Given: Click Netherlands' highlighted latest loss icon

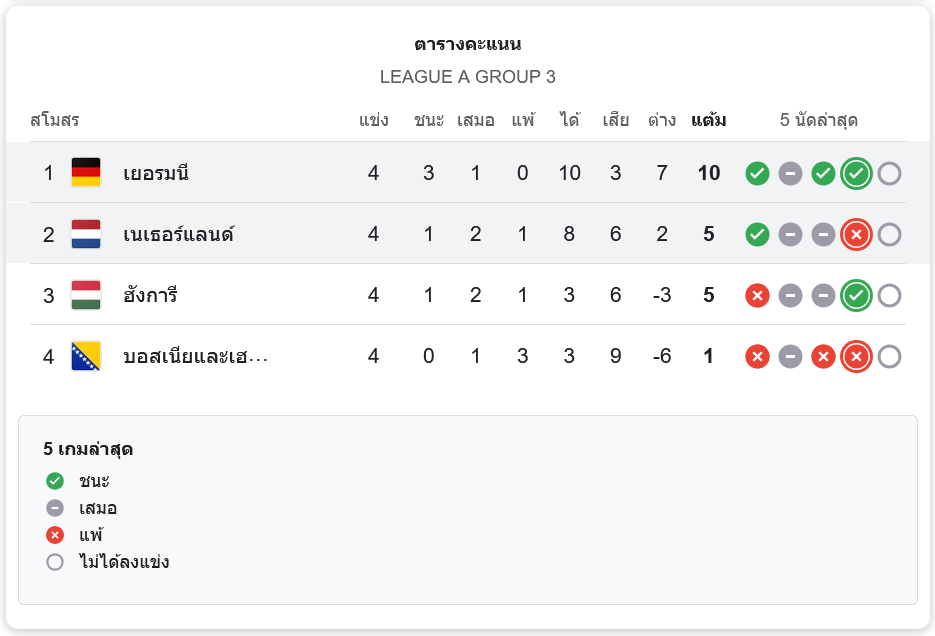Looking at the screenshot, I should click(x=855, y=234).
